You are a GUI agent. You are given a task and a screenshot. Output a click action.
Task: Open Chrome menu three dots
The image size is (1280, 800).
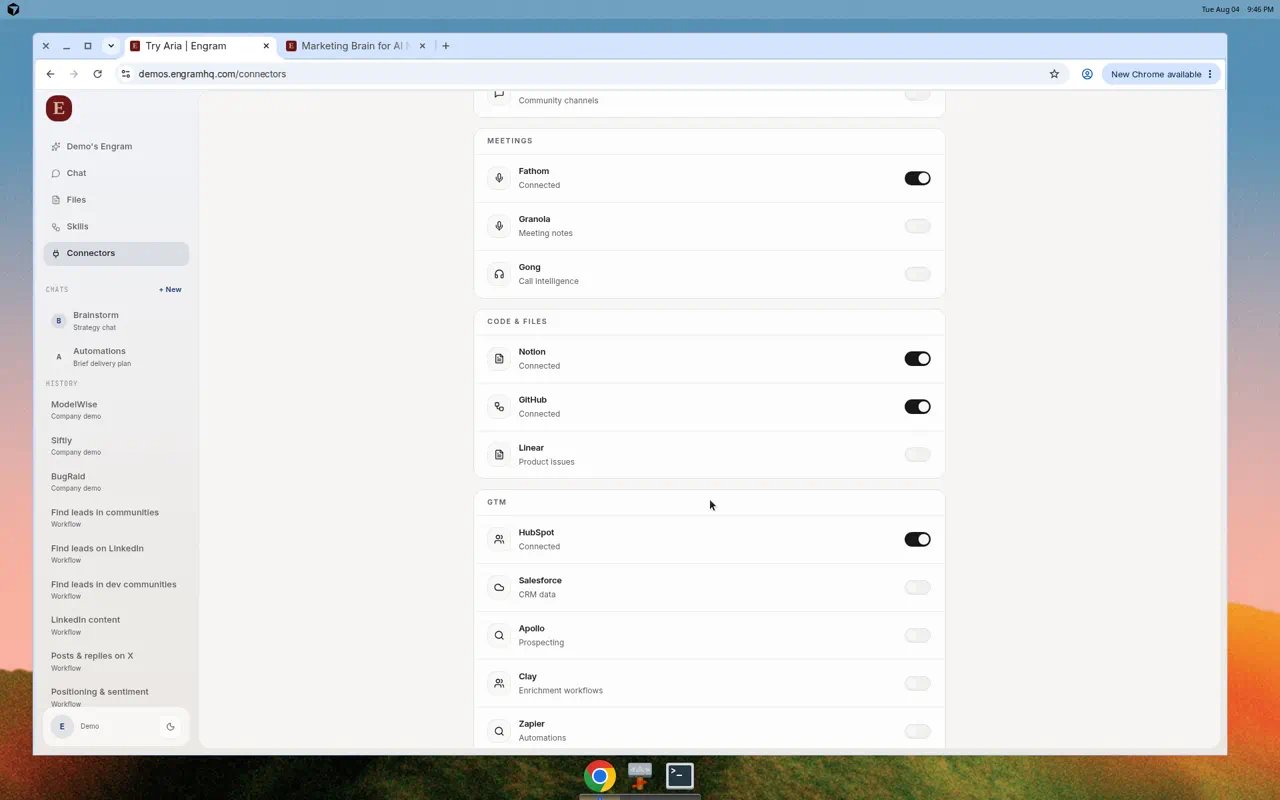(x=1210, y=74)
